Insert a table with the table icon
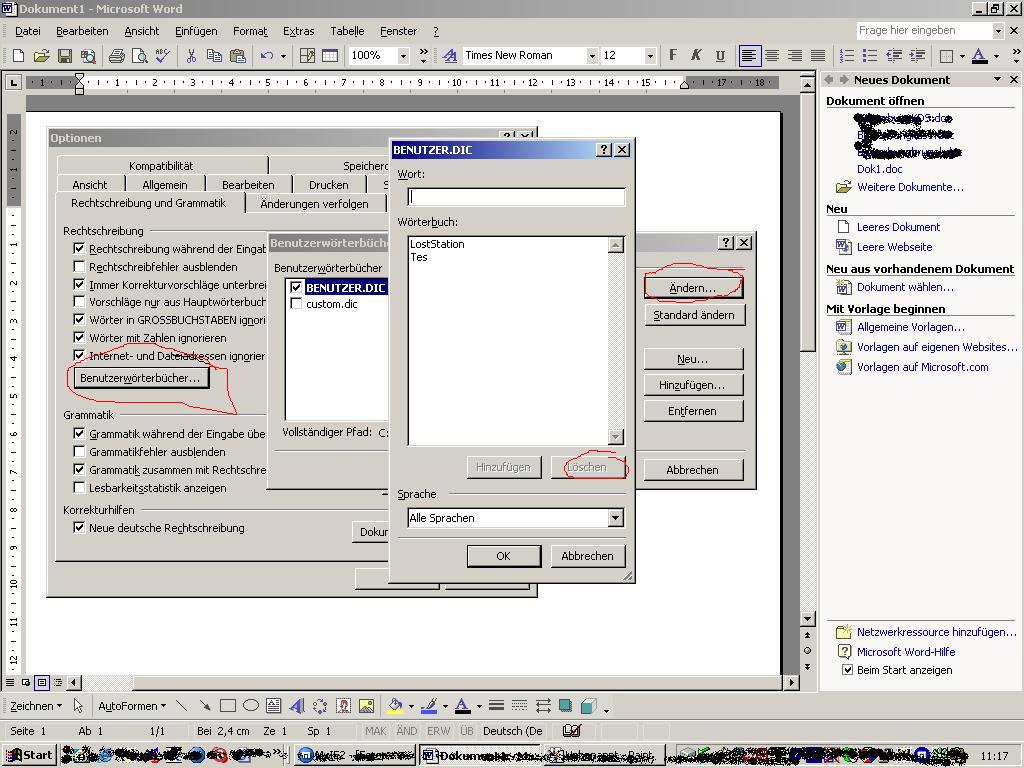 pos(330,56)
